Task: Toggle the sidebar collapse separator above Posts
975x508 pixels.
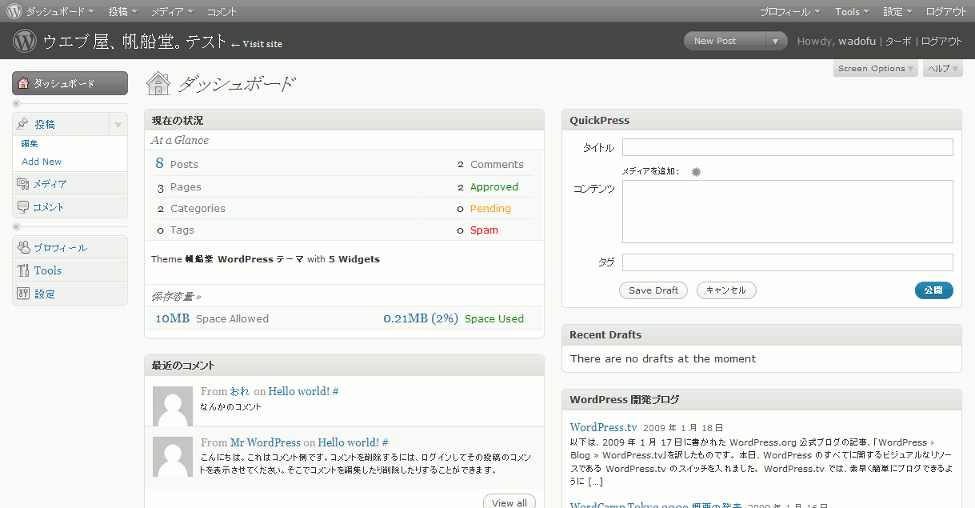Action: tap(17, 103)
